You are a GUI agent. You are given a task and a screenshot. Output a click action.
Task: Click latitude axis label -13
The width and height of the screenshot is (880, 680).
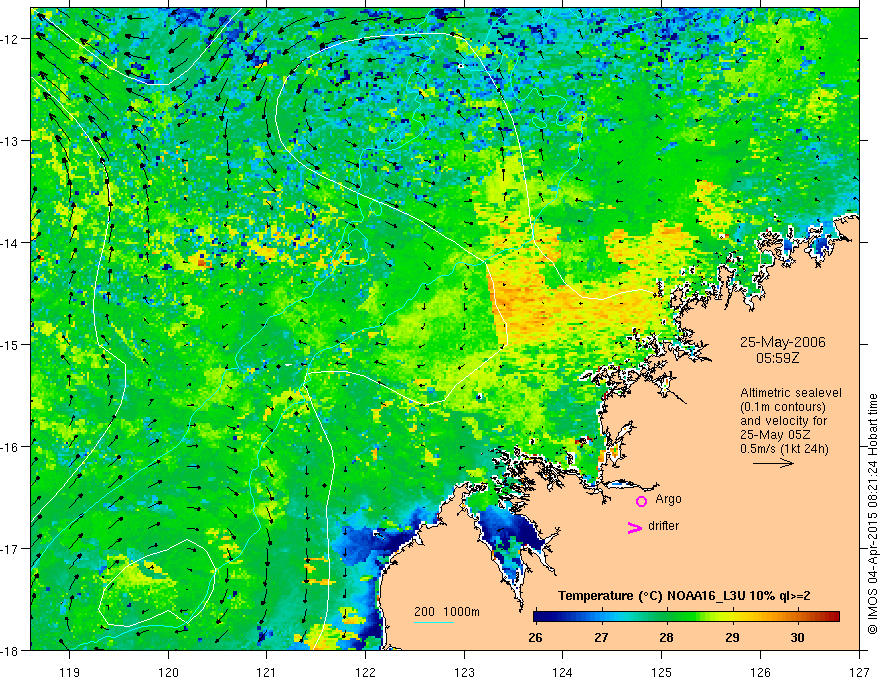tap(10, 141)
